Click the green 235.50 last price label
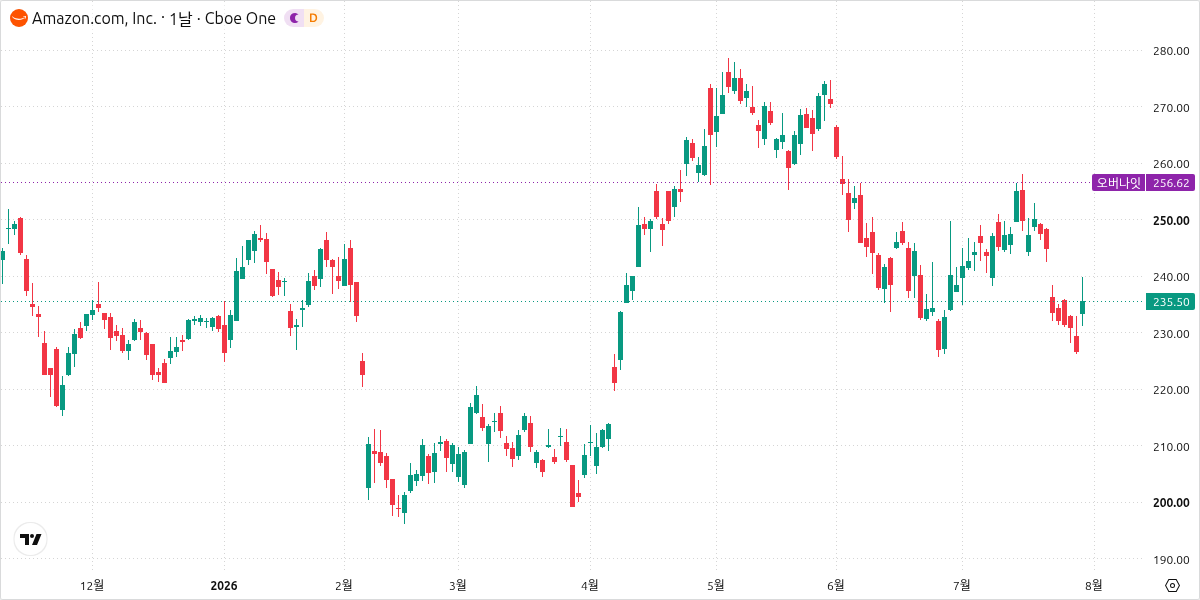 [x=1171, y=301]
